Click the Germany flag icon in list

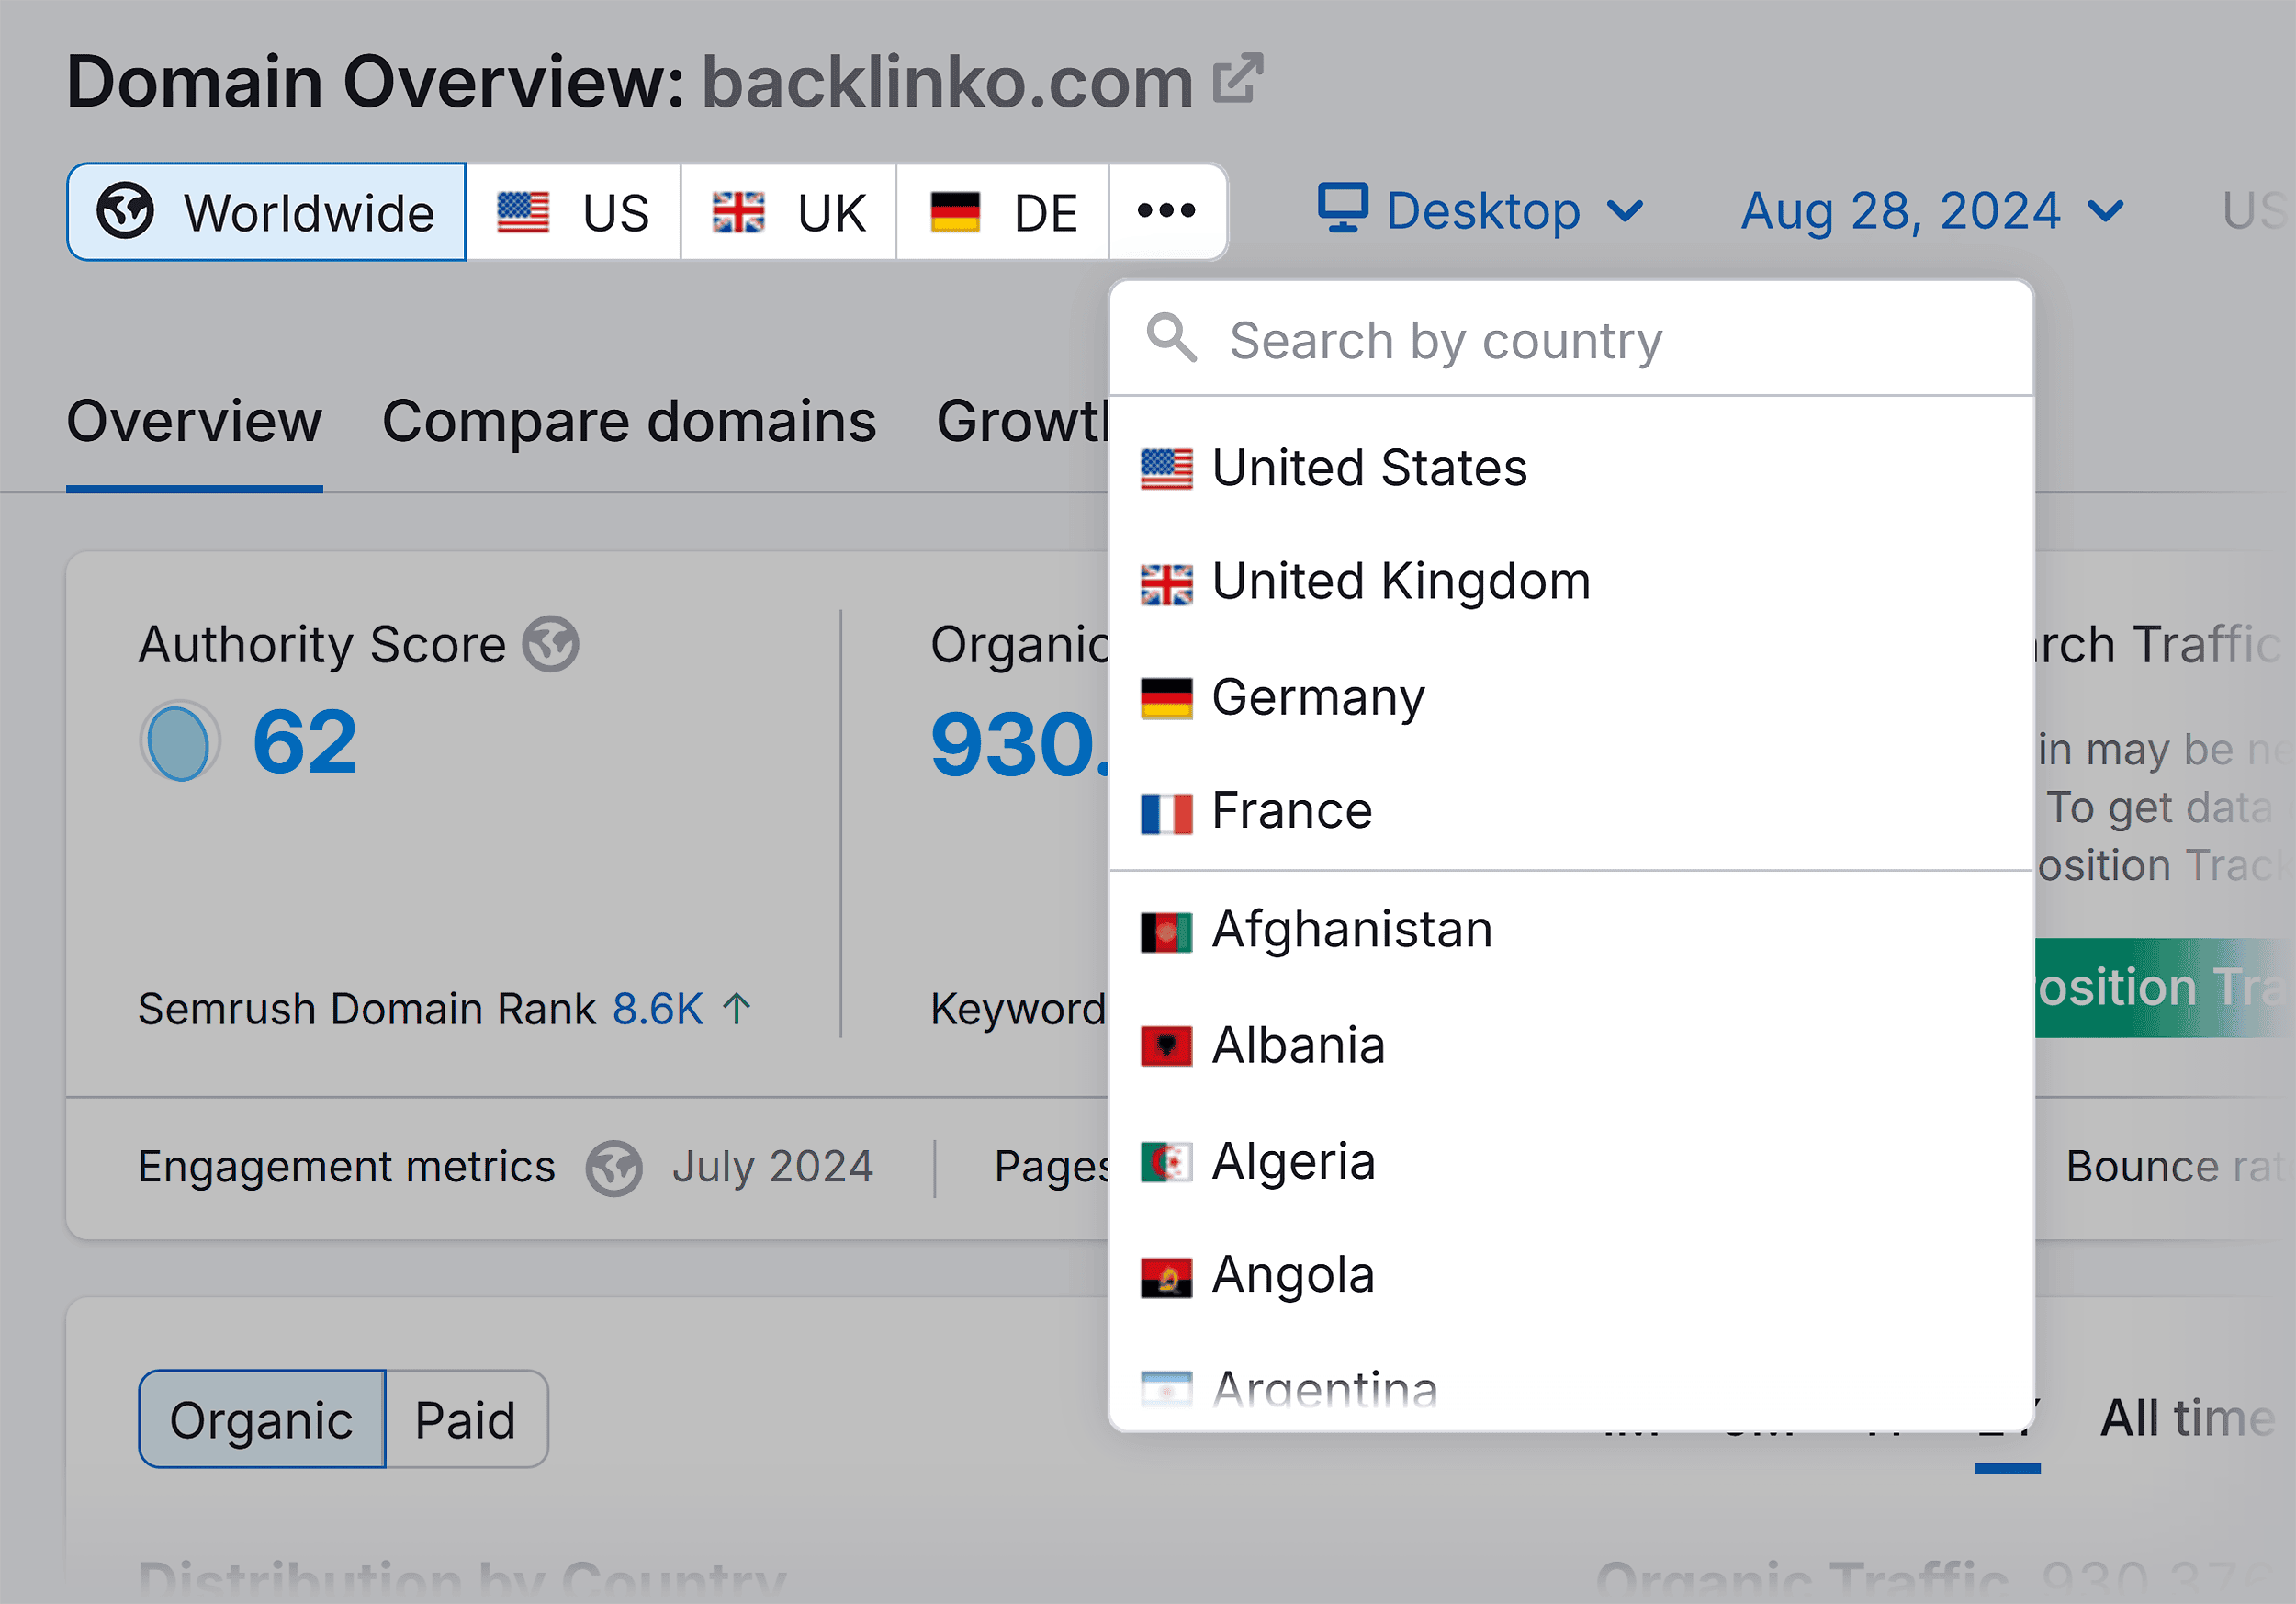(1166, 698)
